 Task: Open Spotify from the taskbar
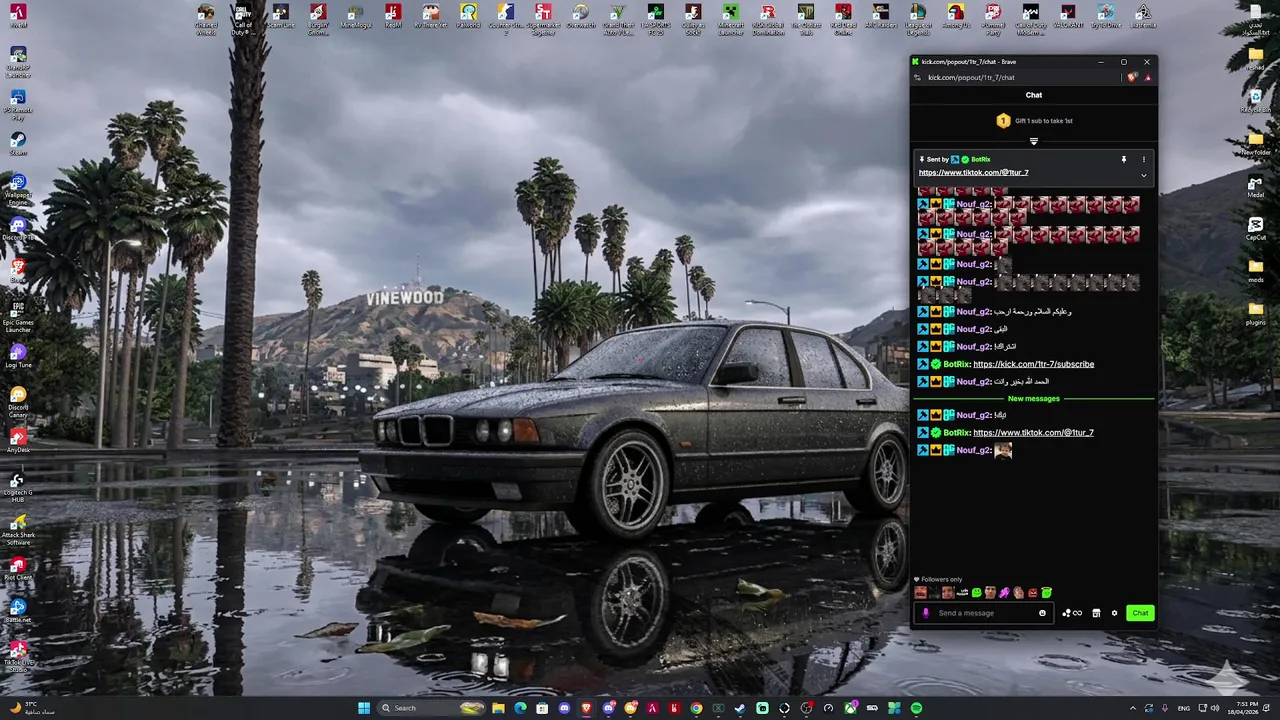[916, 708]
